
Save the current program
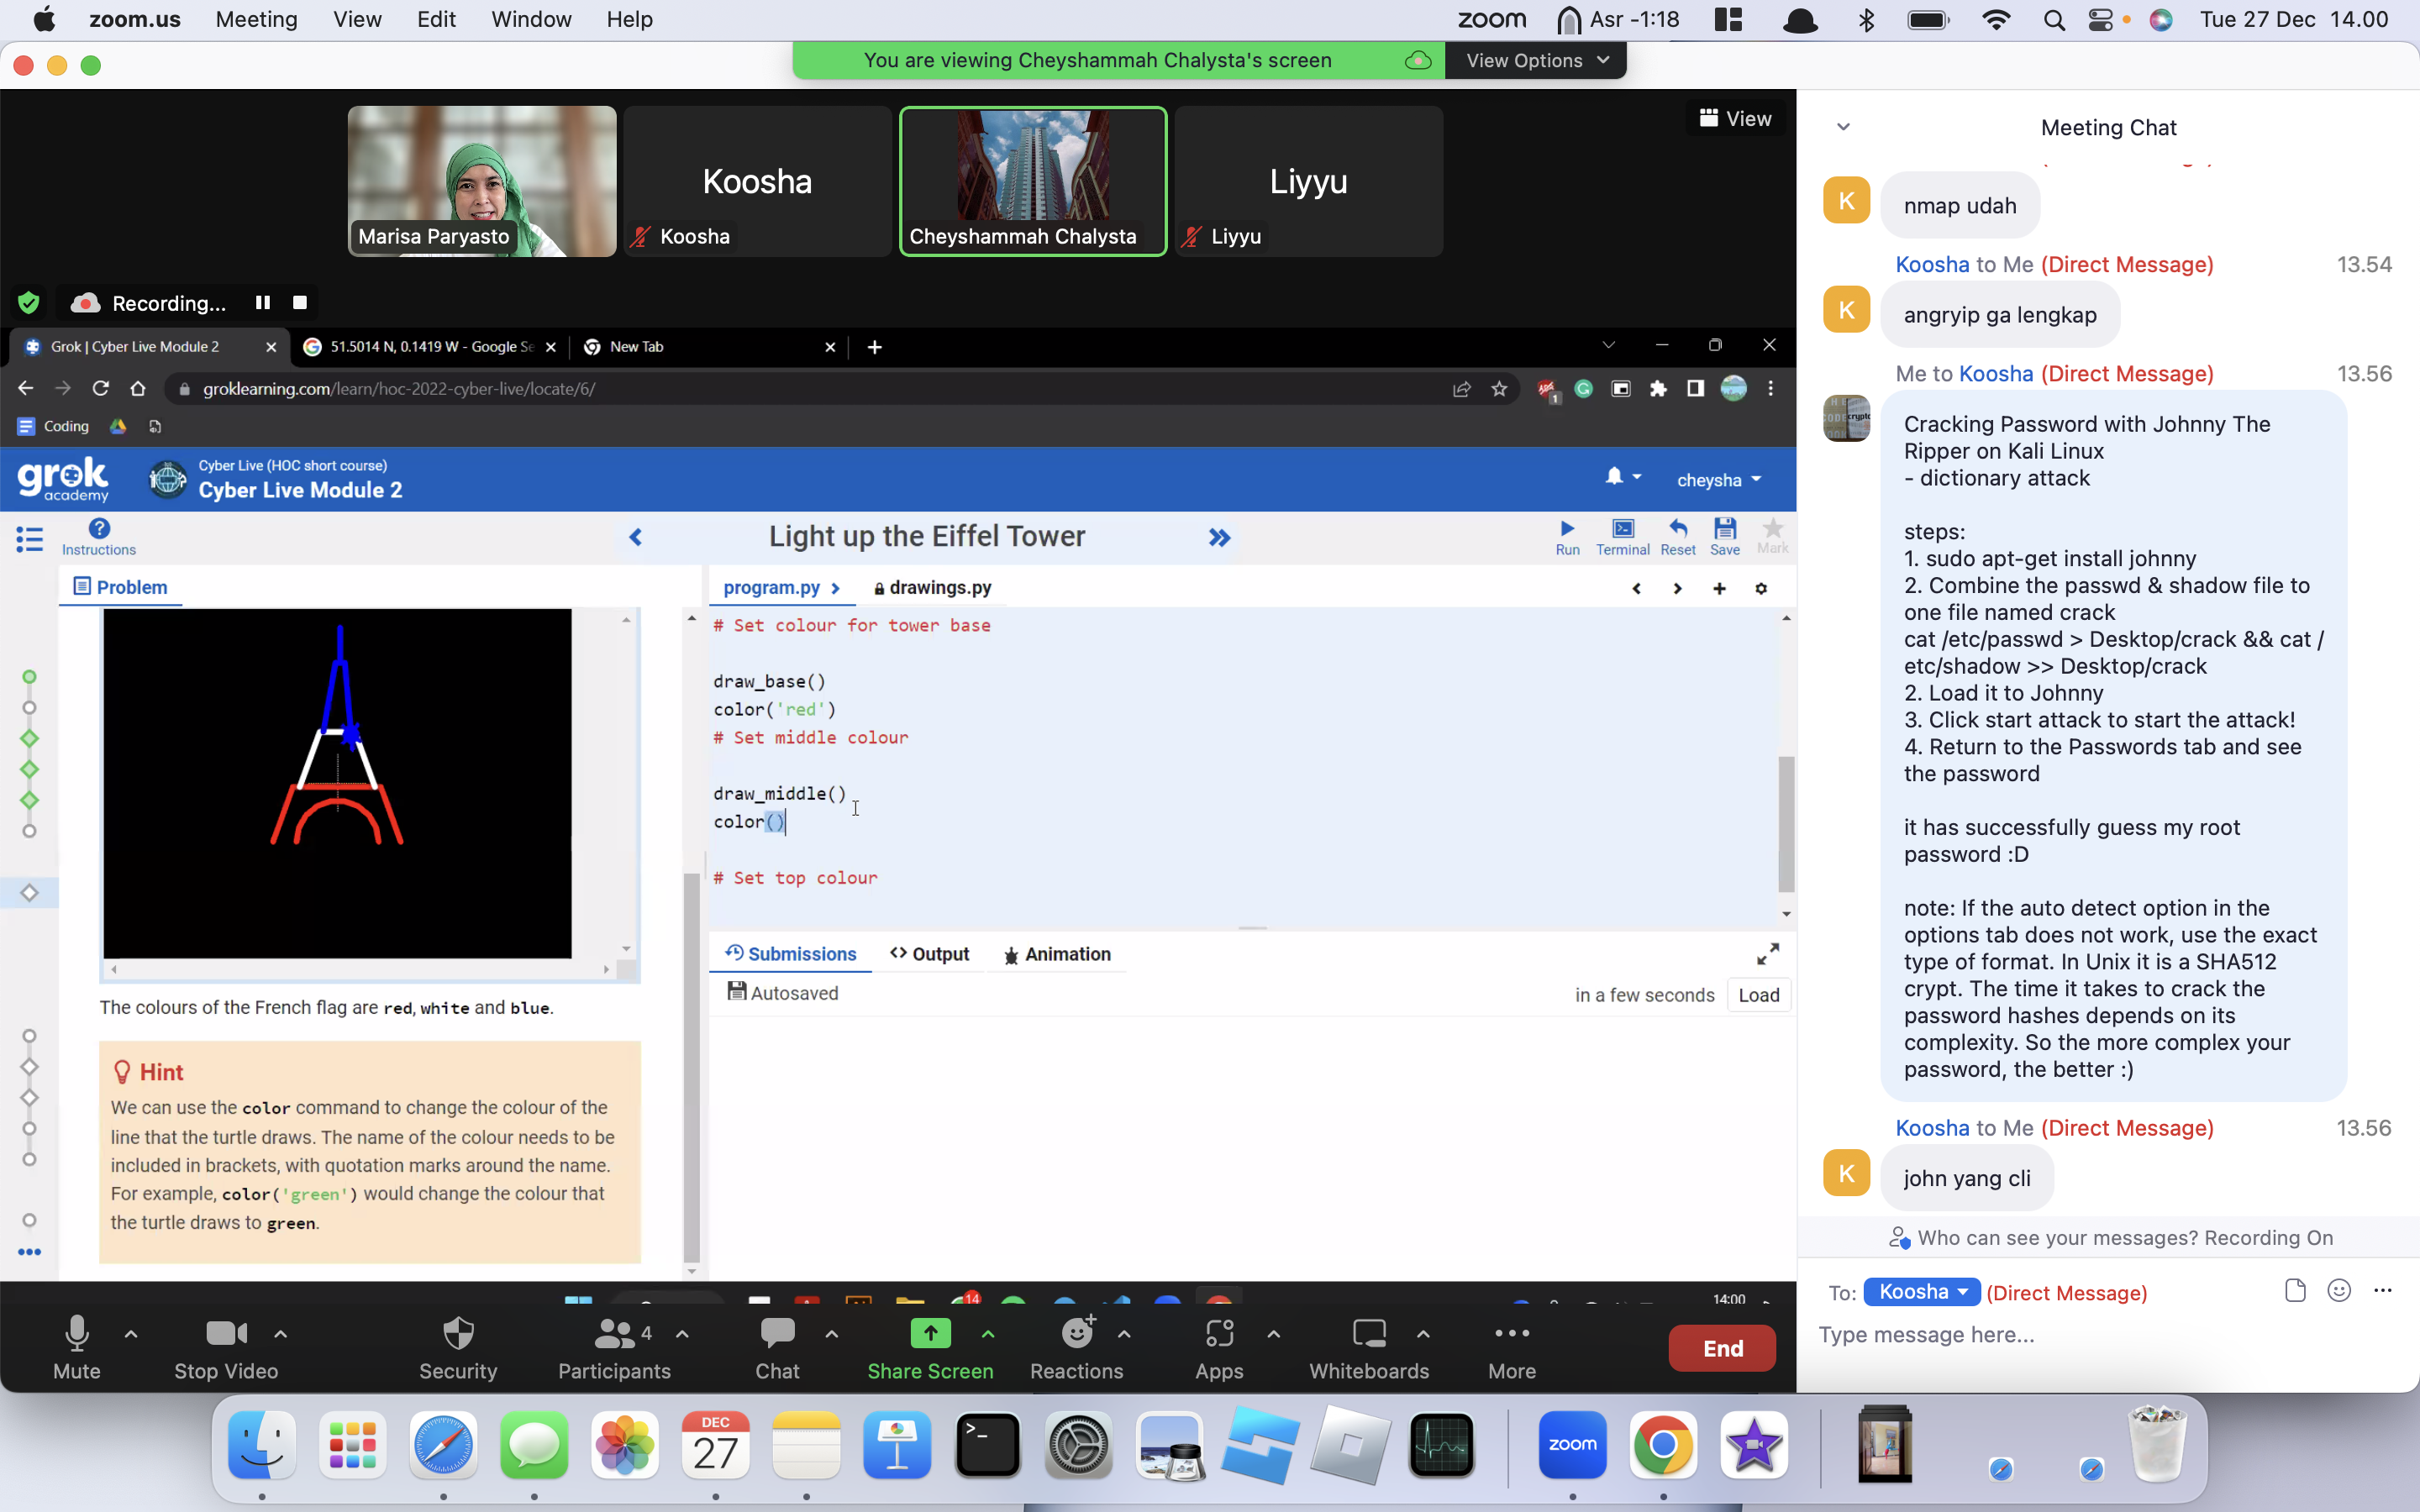point(1723,537)
